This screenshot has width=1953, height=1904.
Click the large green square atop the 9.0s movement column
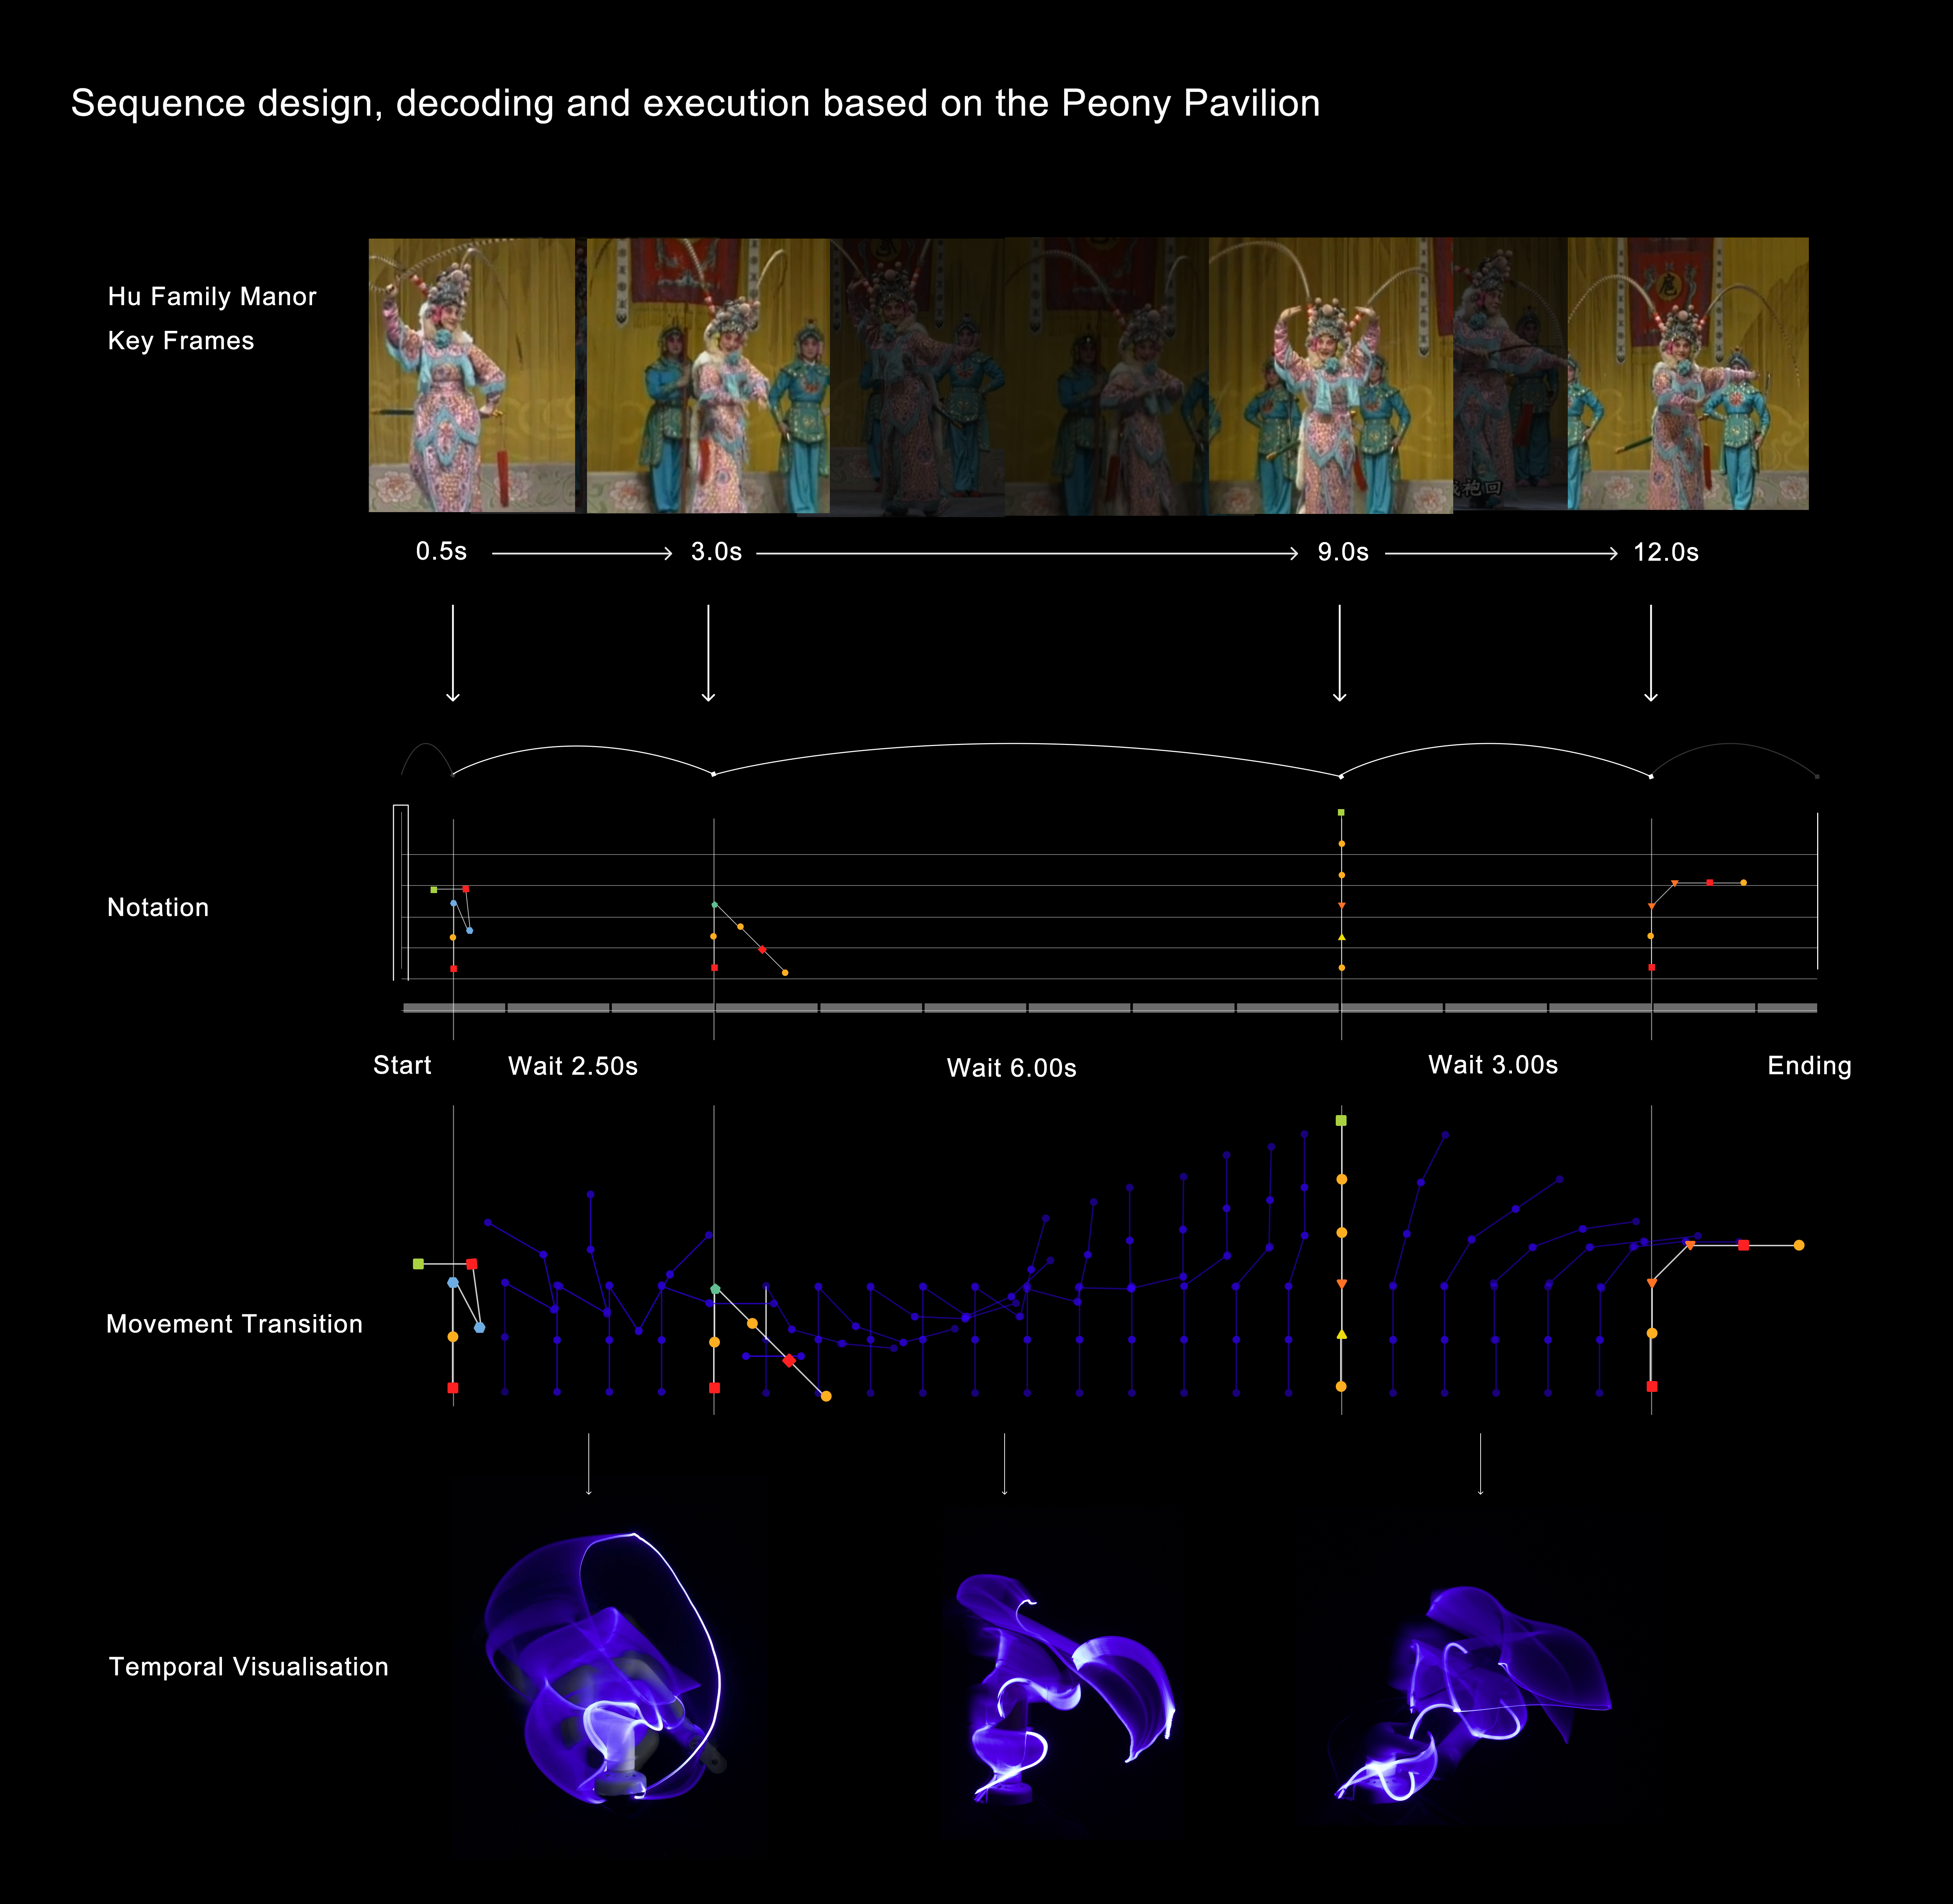point(1341,1121)
